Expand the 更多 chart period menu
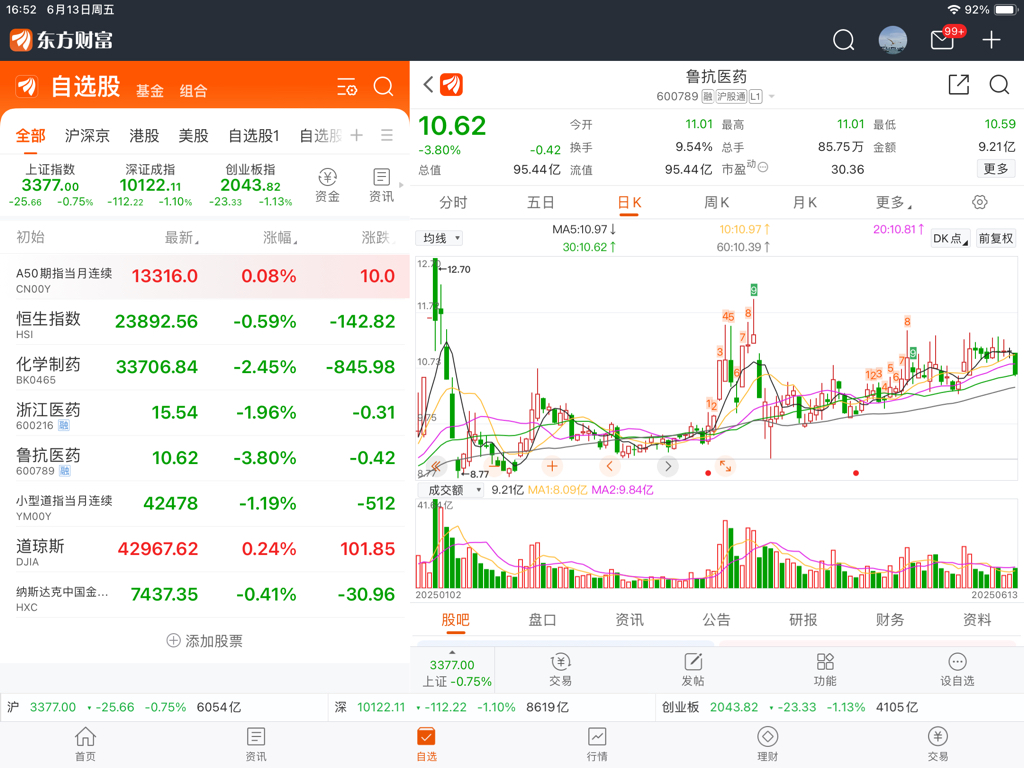This screenshot has width=1024, height=768. point(893,202)
